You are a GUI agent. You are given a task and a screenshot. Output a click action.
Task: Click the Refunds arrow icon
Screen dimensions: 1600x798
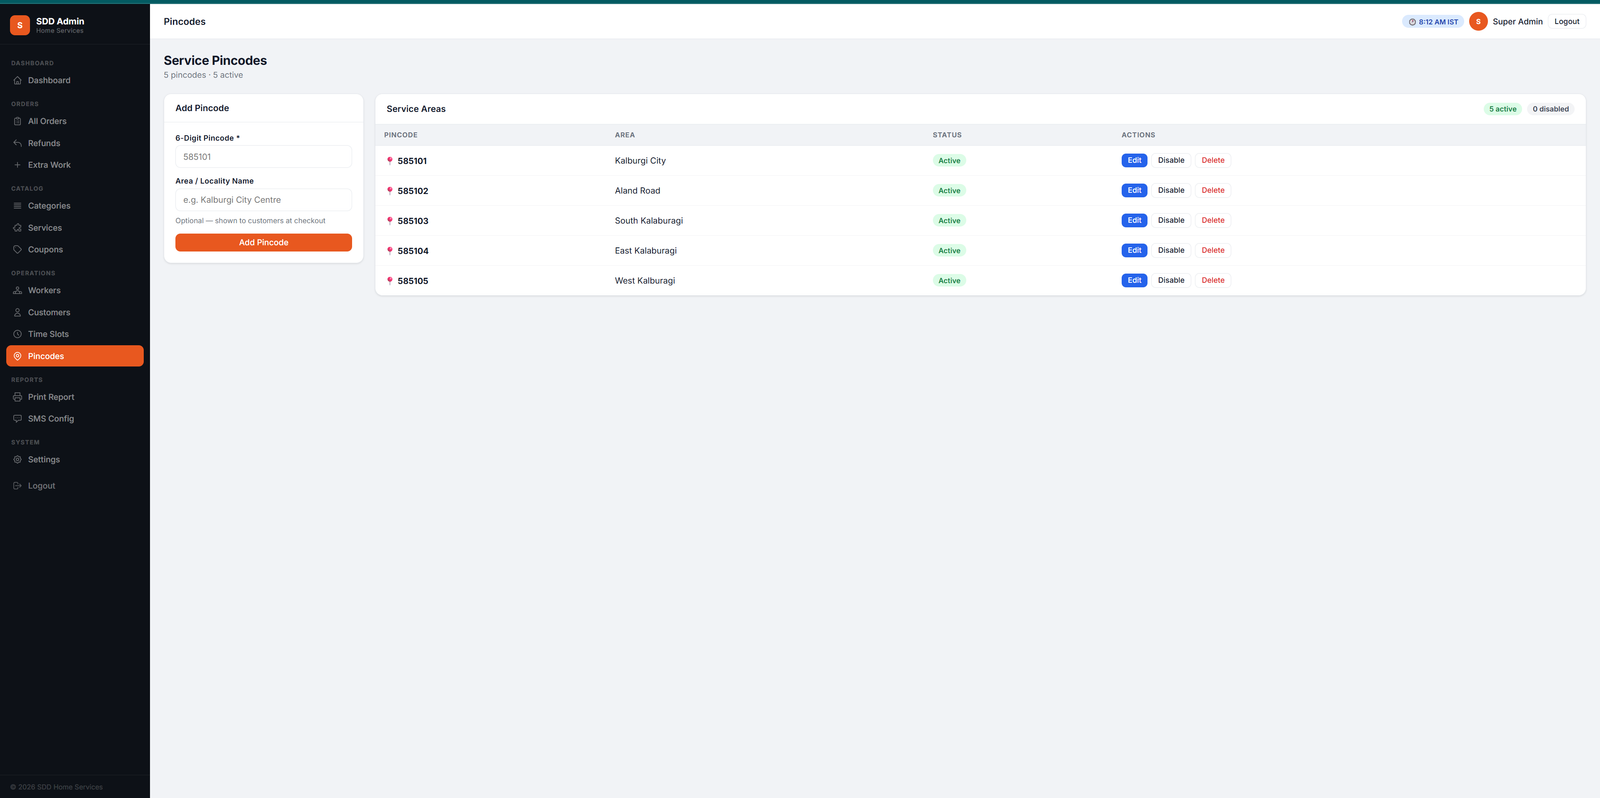(x=17, y=143)
